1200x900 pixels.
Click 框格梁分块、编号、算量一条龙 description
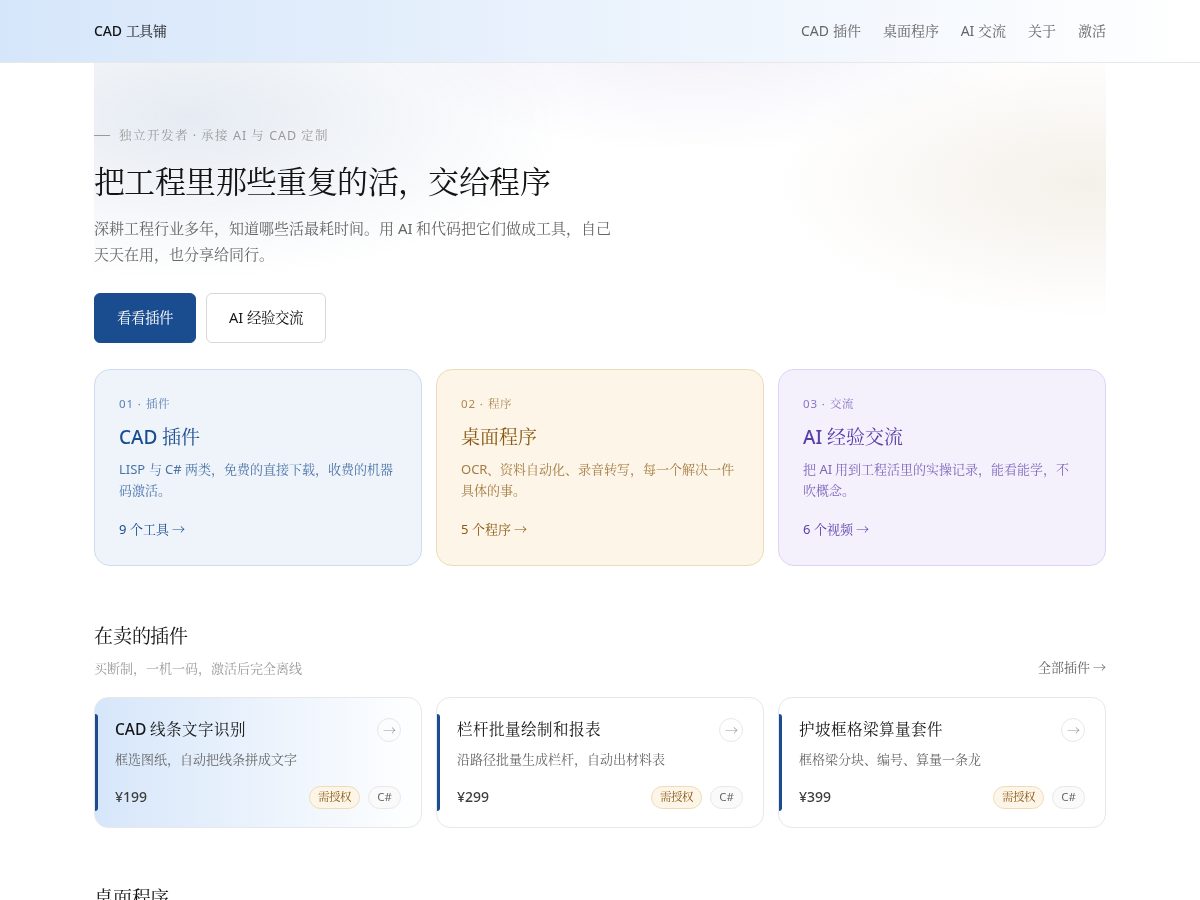click(890, 759)
